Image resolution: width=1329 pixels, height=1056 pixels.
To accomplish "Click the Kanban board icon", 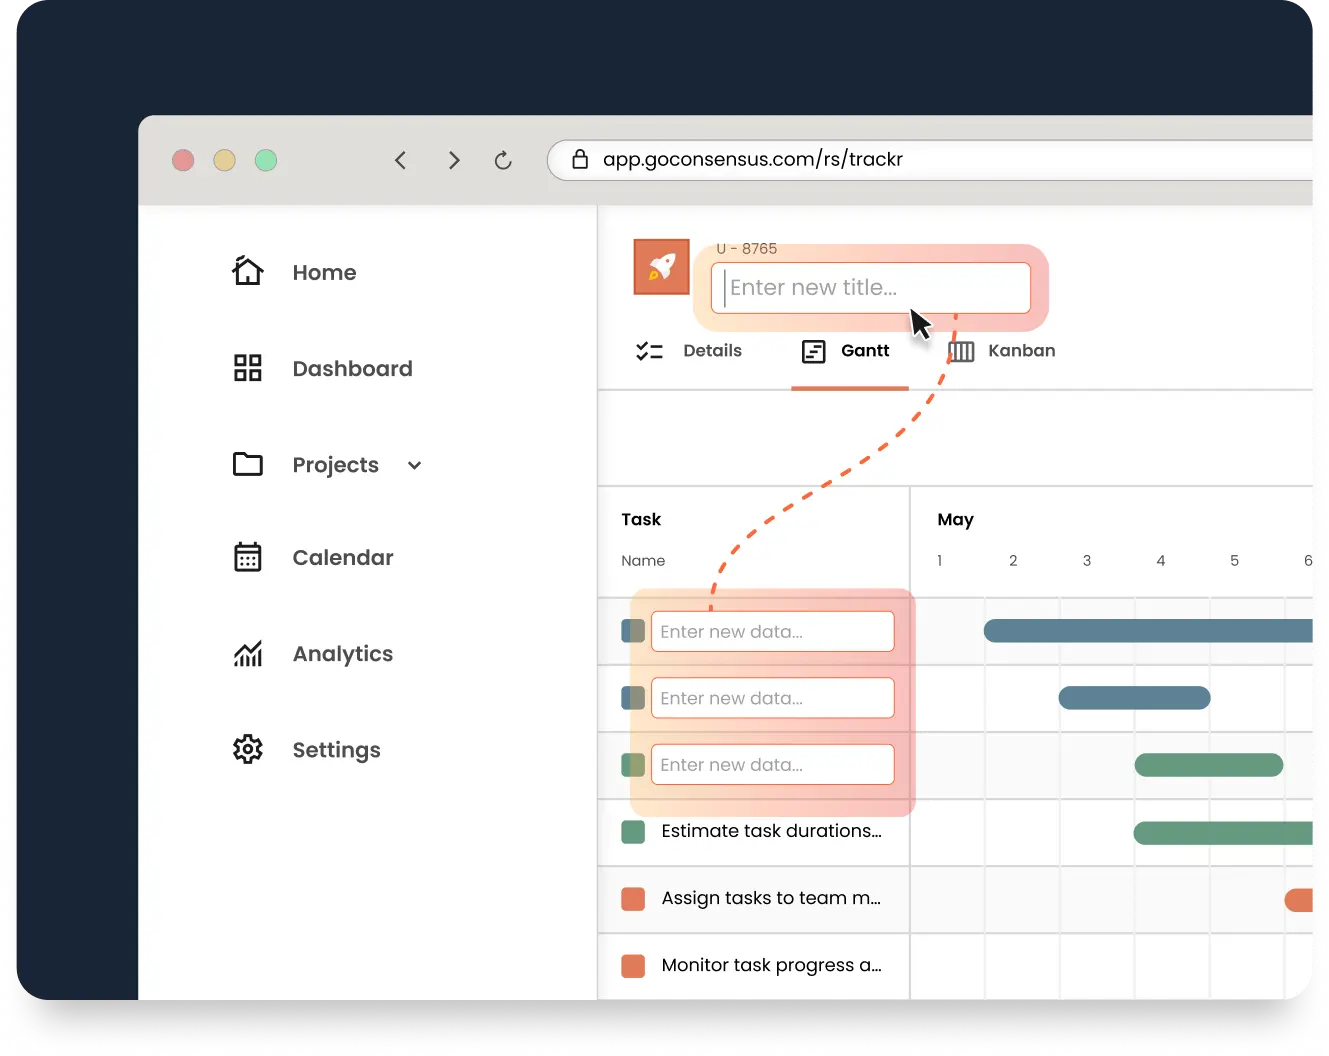I will pyautogui.click(x=961, y=351).
